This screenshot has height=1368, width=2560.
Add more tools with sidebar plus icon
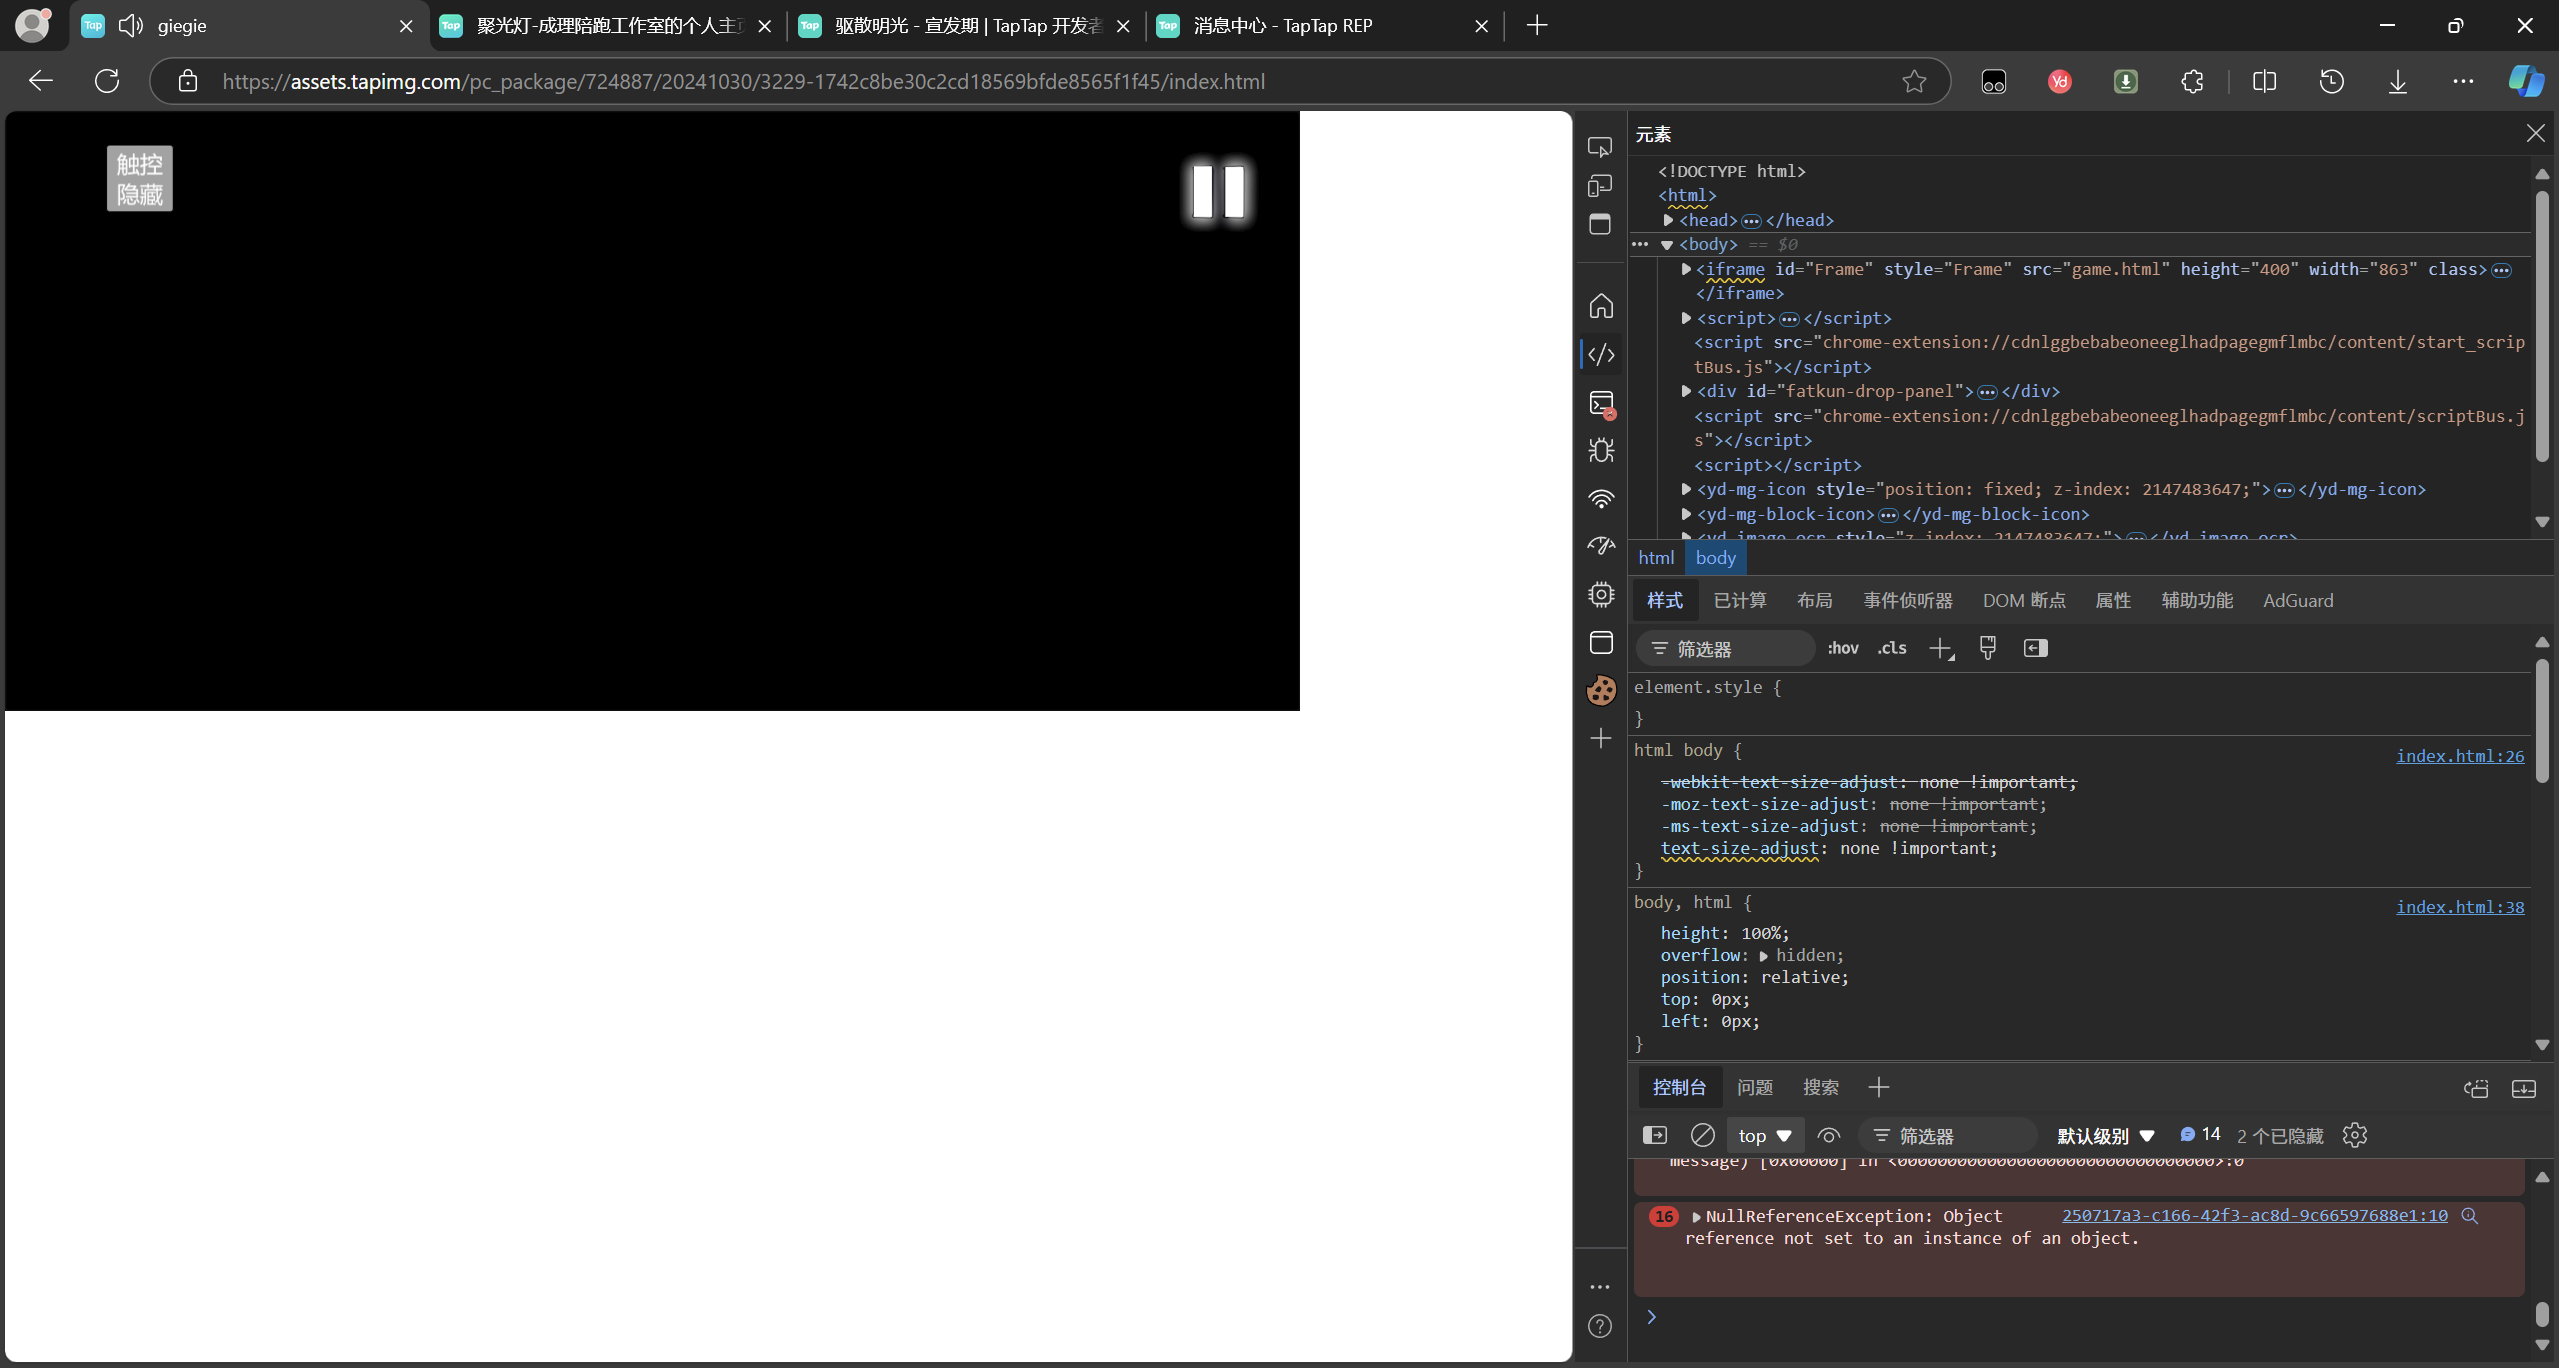pyautogui.click(x=1601, y=738)
